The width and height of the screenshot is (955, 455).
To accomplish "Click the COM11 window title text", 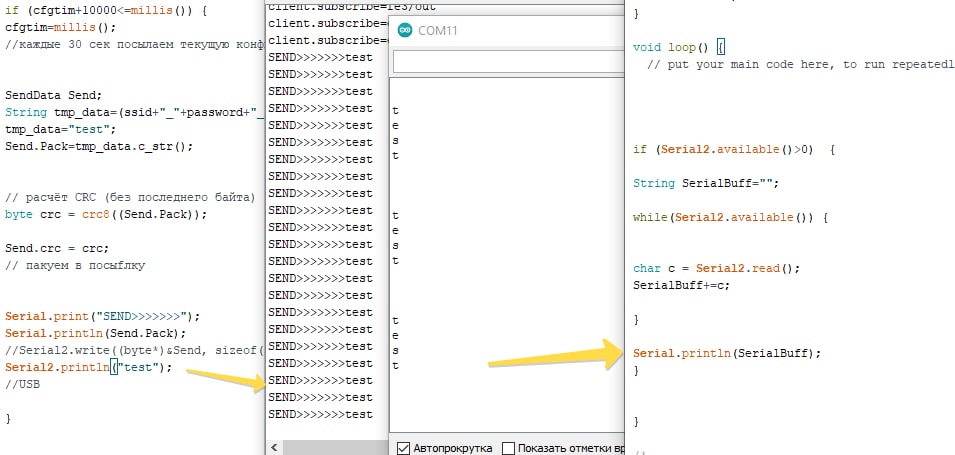I will click(x=437, y=30).
